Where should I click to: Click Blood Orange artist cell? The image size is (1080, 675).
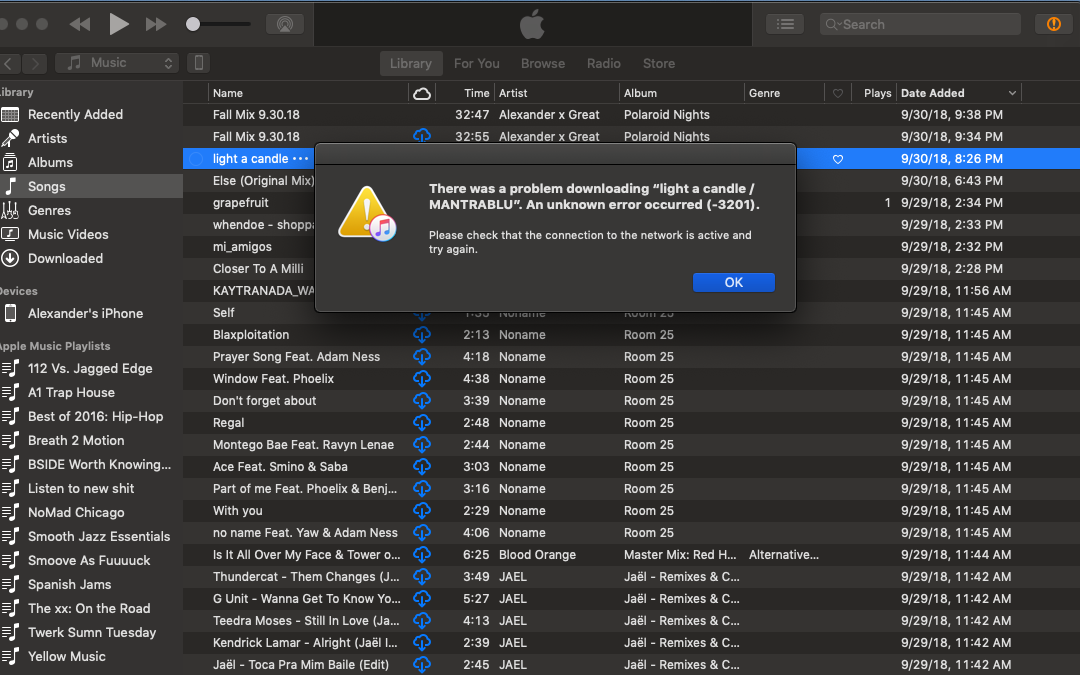coord(537,555)
